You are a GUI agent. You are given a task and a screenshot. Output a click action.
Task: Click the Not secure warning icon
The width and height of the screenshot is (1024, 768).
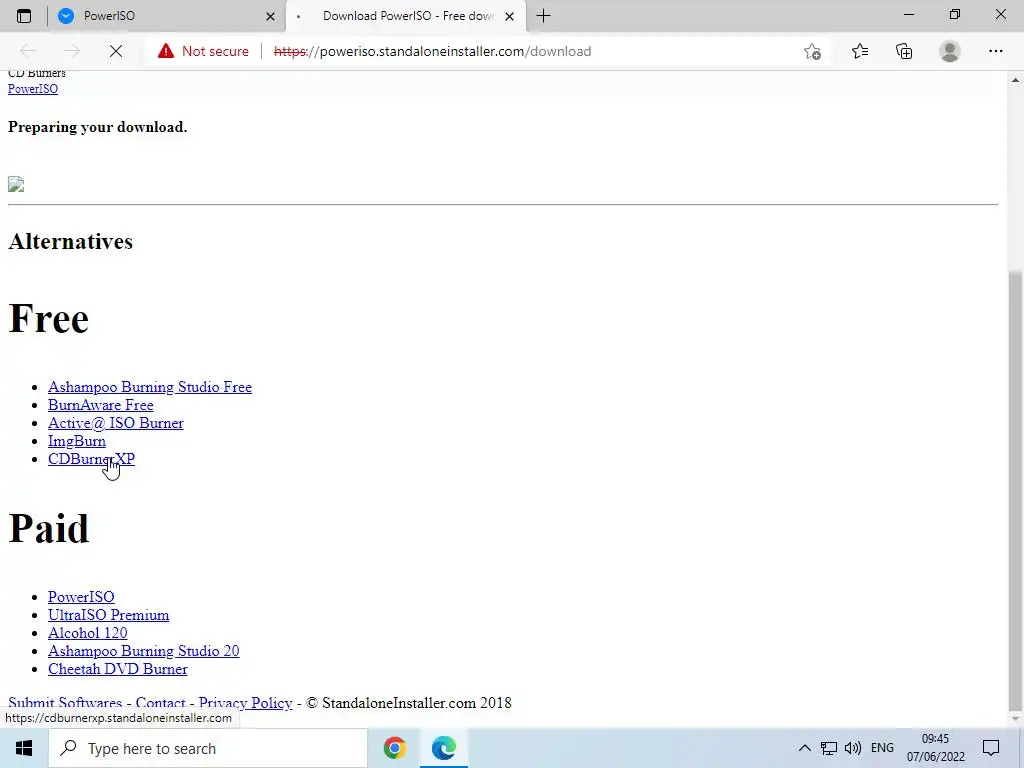[166, 51]
